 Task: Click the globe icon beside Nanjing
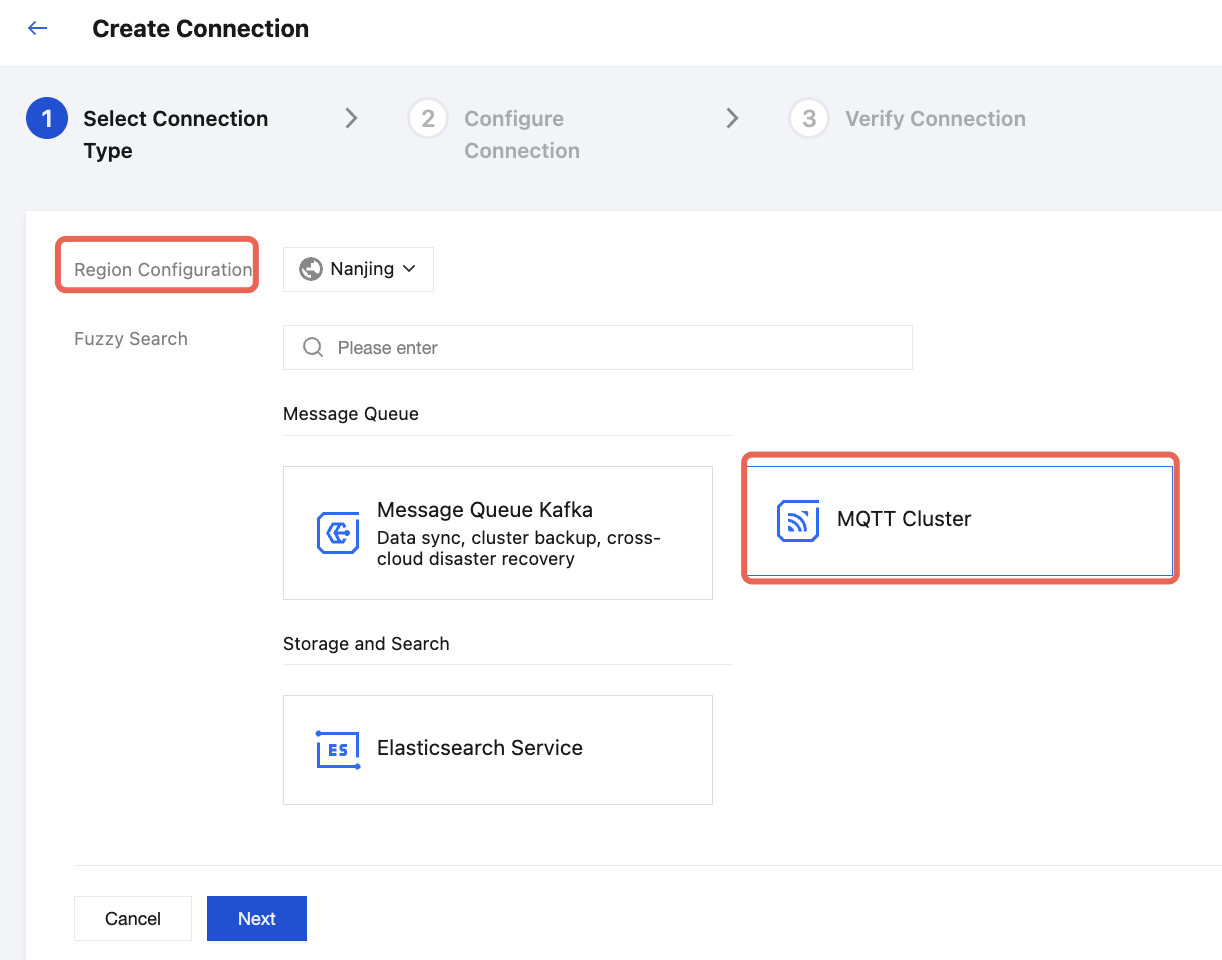click(x=311, y=269)
